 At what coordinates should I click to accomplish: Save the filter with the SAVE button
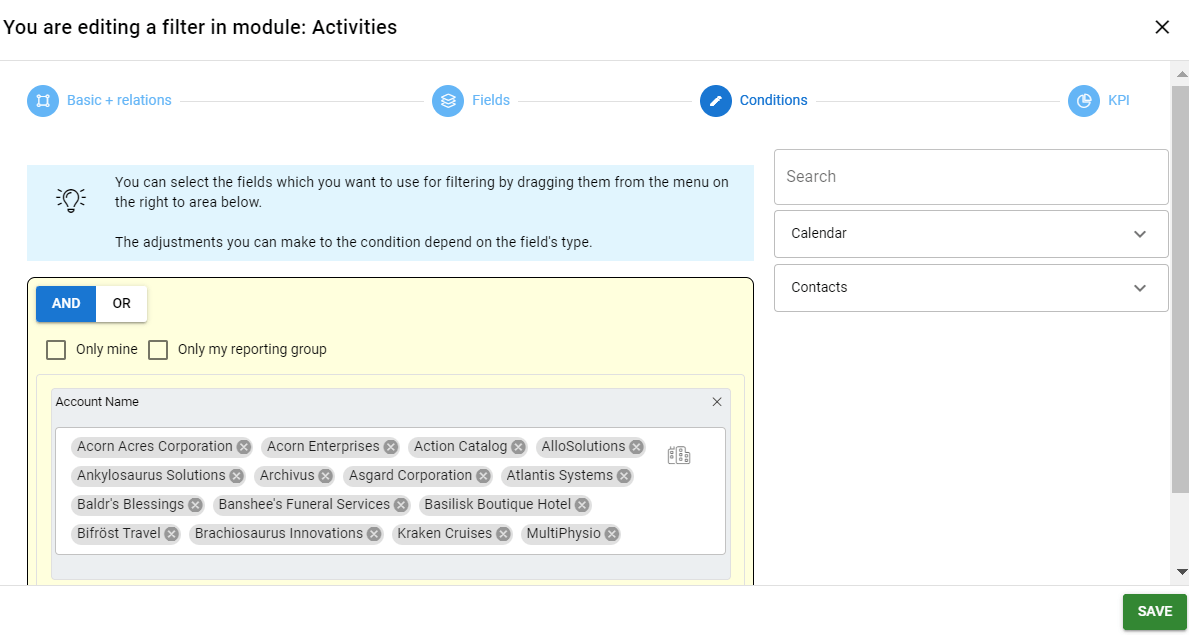click(1154, 611)
